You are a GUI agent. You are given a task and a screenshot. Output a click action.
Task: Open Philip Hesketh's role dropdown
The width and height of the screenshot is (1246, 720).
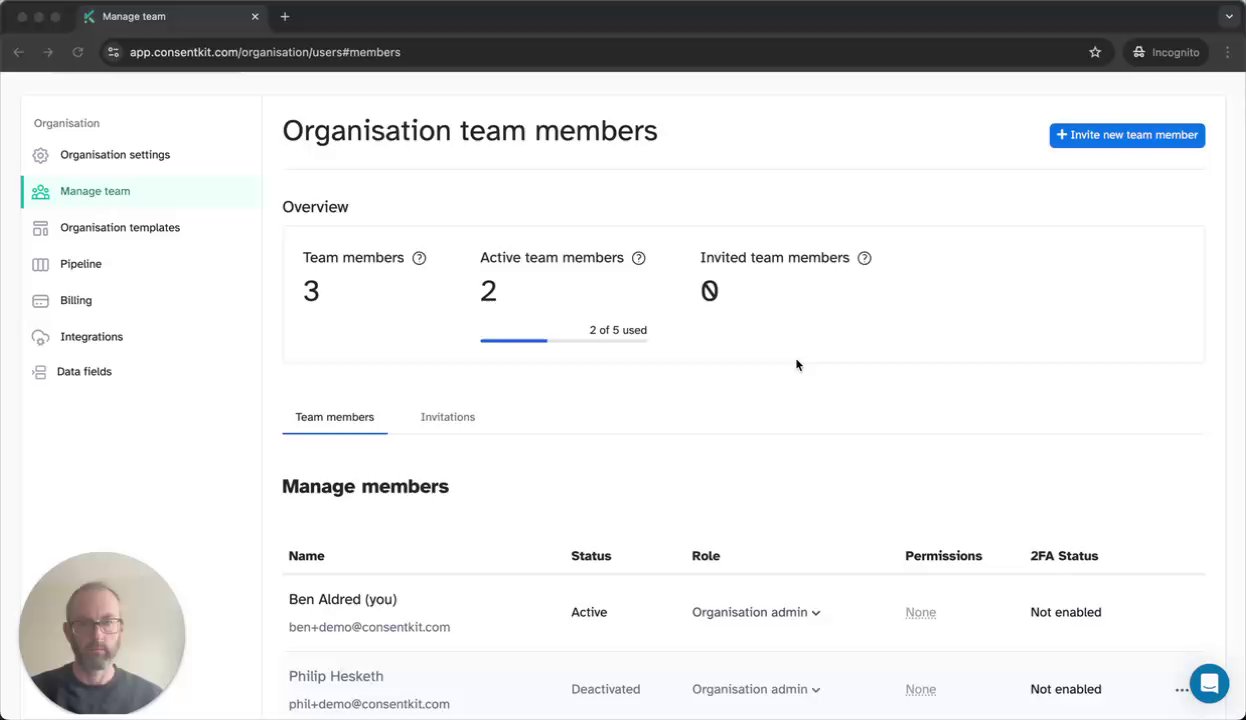756,689
